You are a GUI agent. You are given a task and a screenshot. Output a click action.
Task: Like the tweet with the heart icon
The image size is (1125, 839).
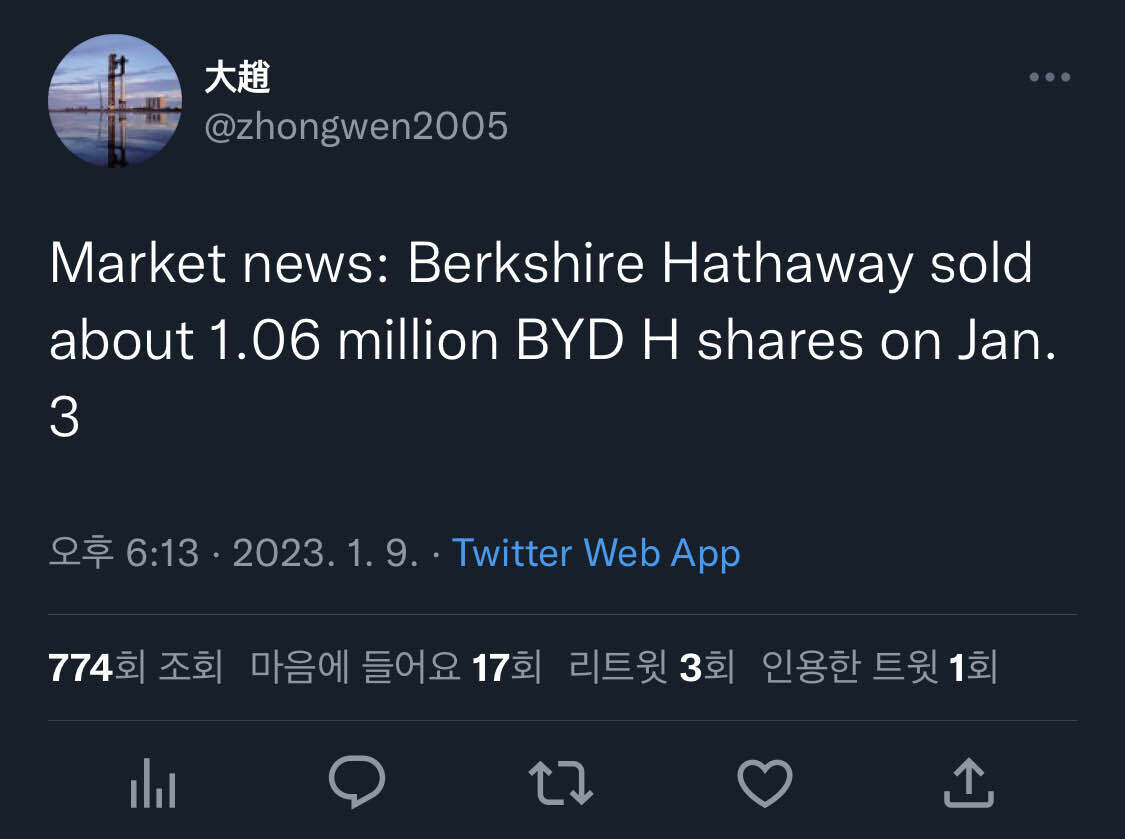tap(765, 782)
